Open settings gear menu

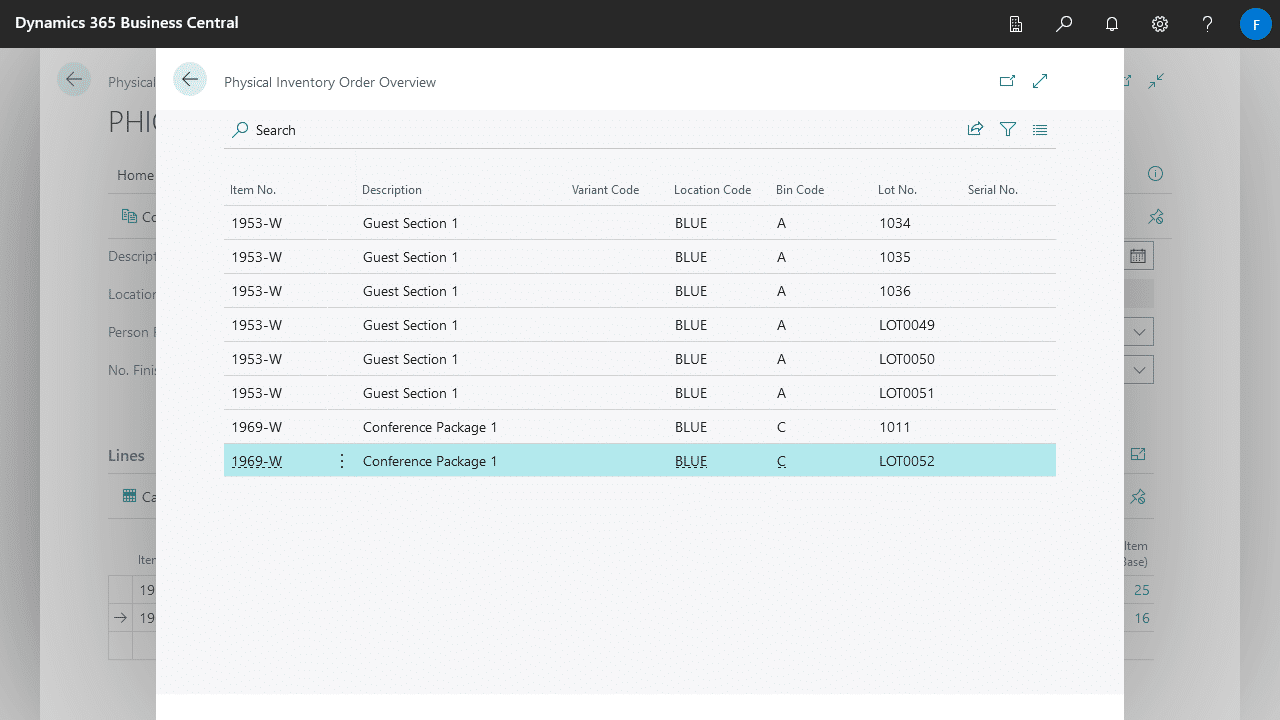(x=1160, y=24)
